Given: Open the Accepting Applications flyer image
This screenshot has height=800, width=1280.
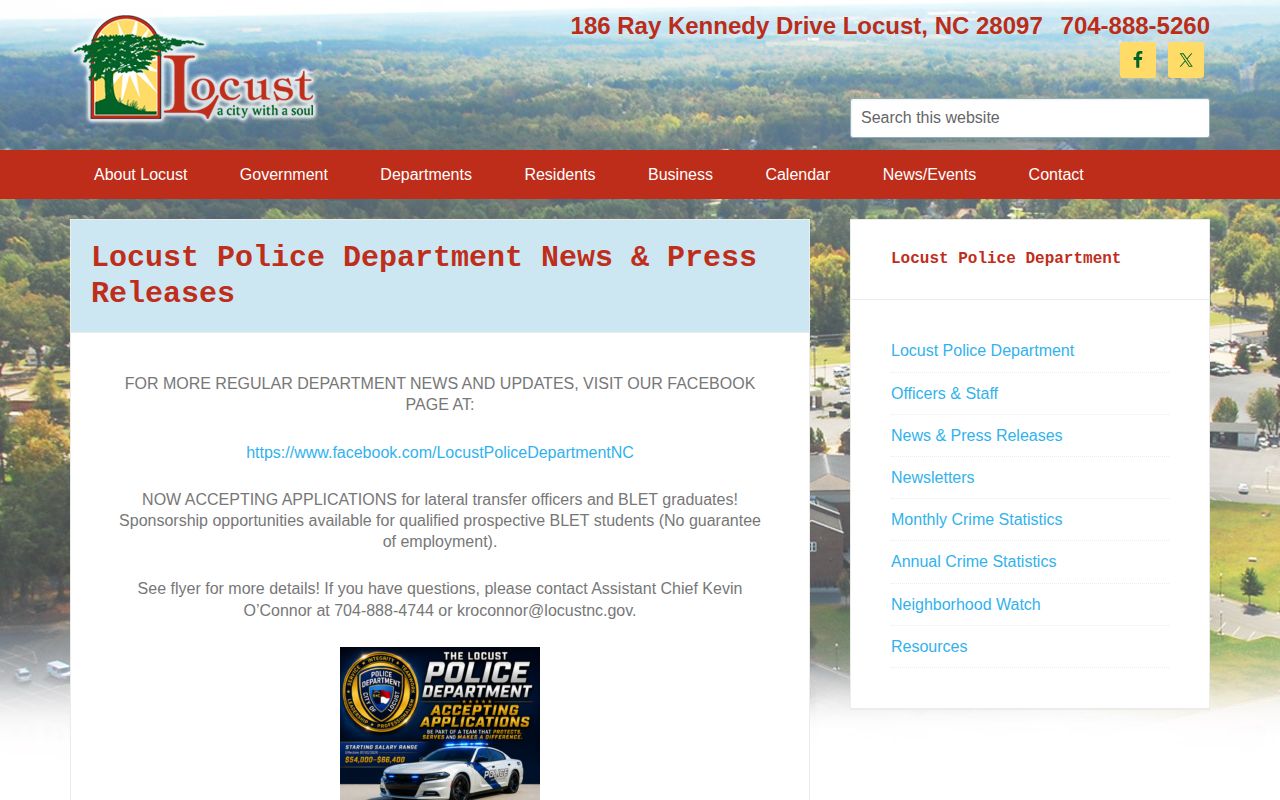Looking at the screenshot, I should [x=440, y=723].
